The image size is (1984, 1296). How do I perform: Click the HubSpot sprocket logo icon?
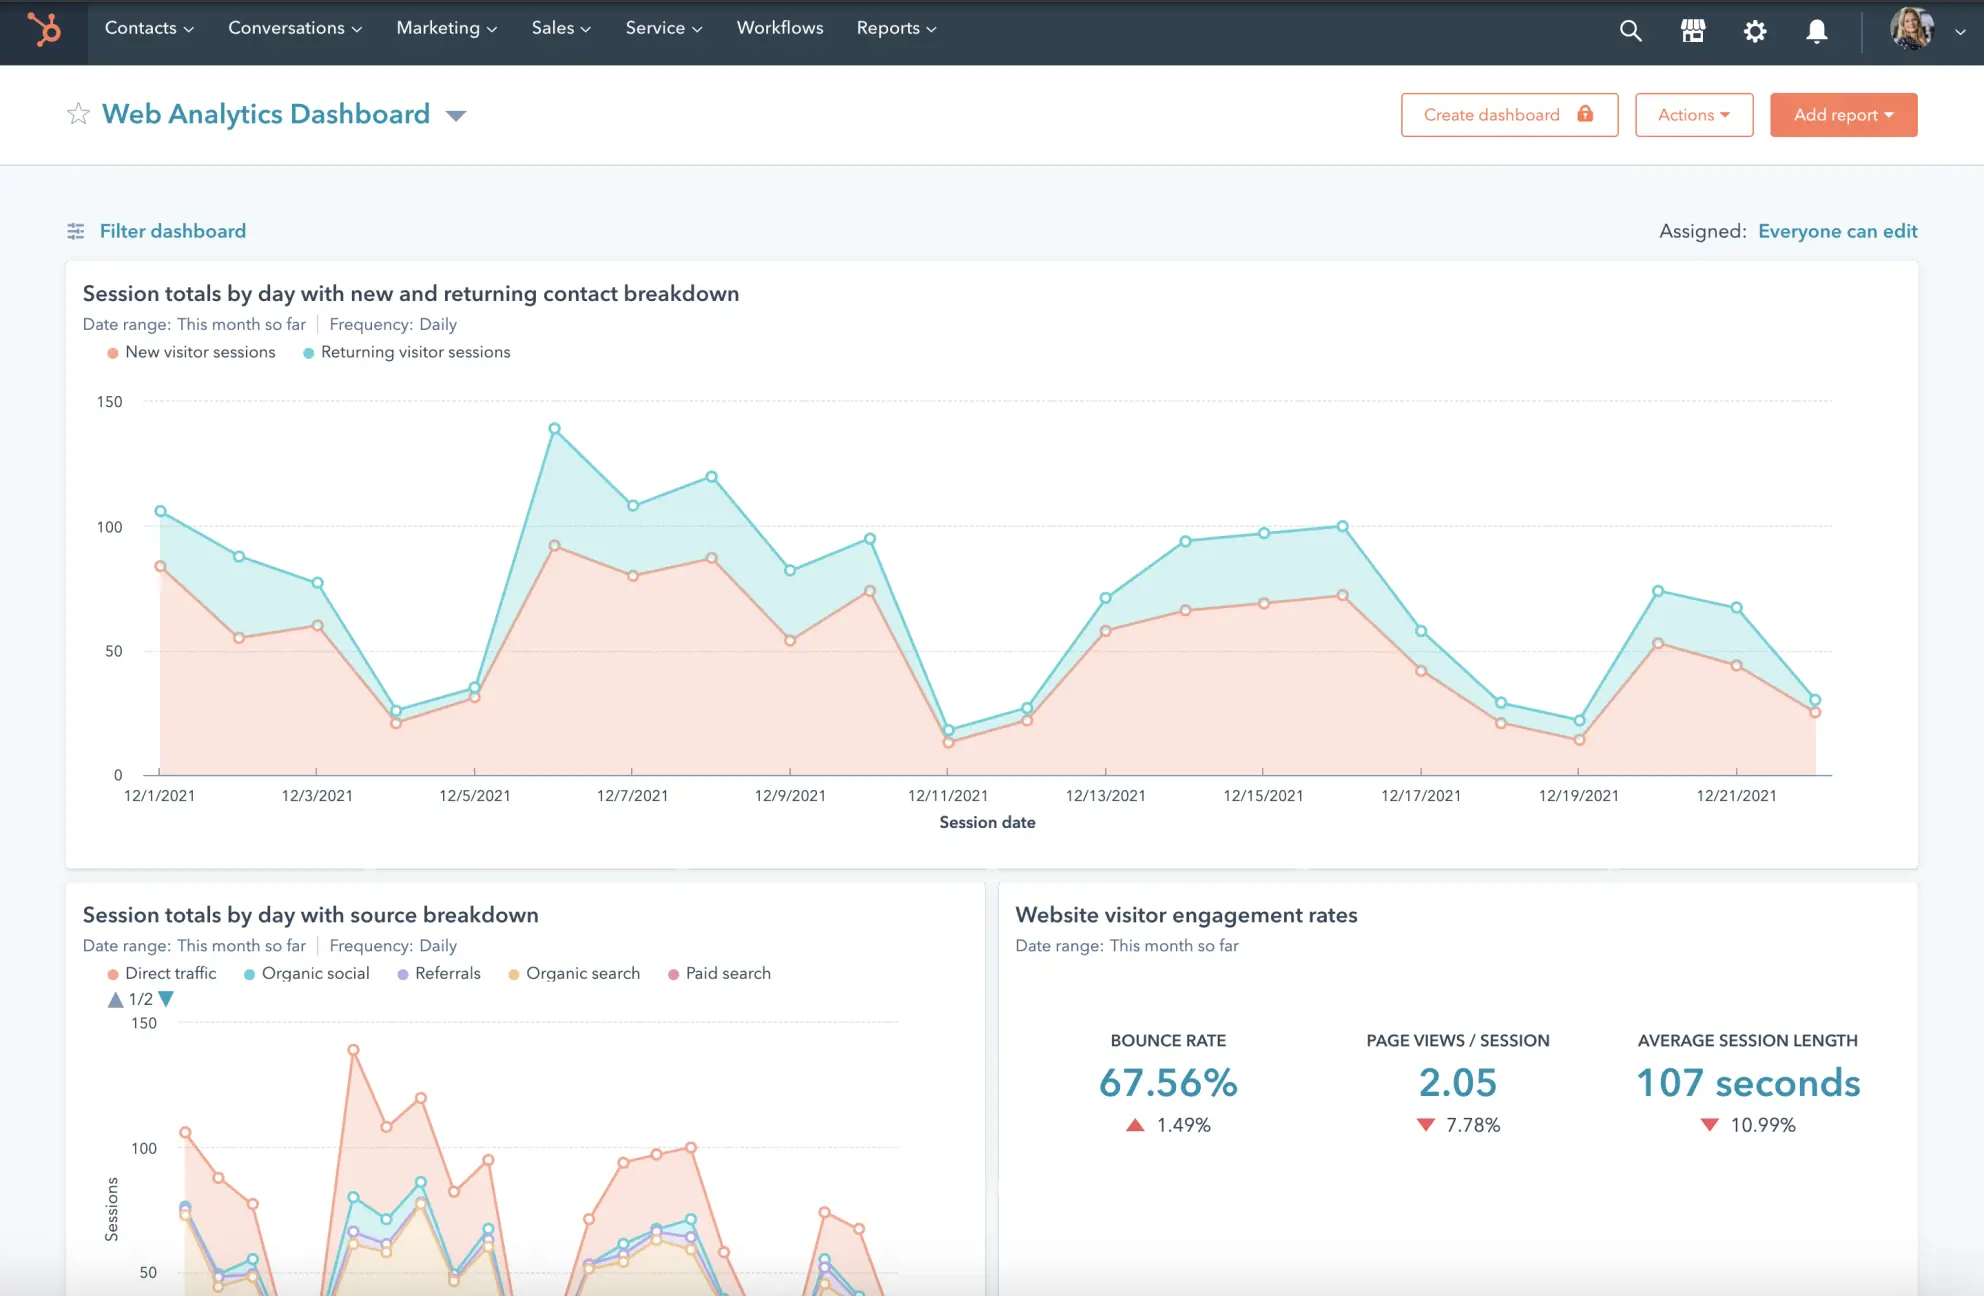[x=42, y=30]
